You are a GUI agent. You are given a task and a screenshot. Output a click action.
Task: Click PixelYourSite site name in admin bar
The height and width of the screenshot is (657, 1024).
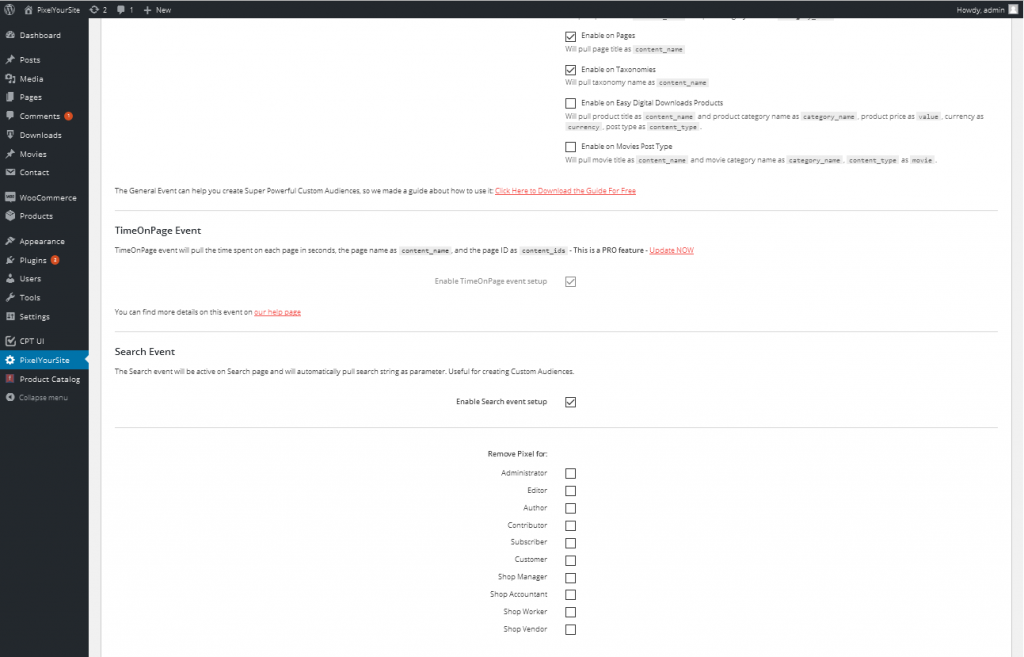pos(58,10)
